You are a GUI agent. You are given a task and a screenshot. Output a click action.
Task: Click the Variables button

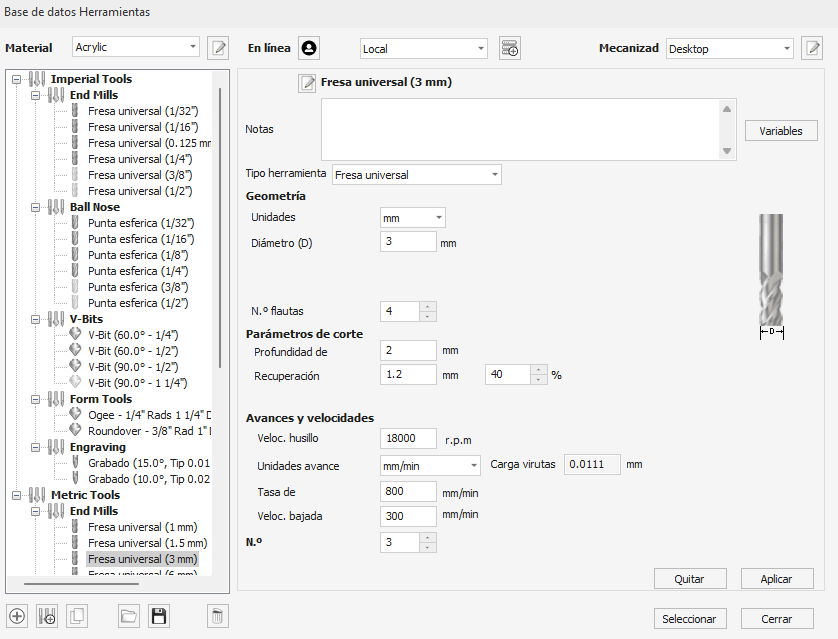click(781, 131)
